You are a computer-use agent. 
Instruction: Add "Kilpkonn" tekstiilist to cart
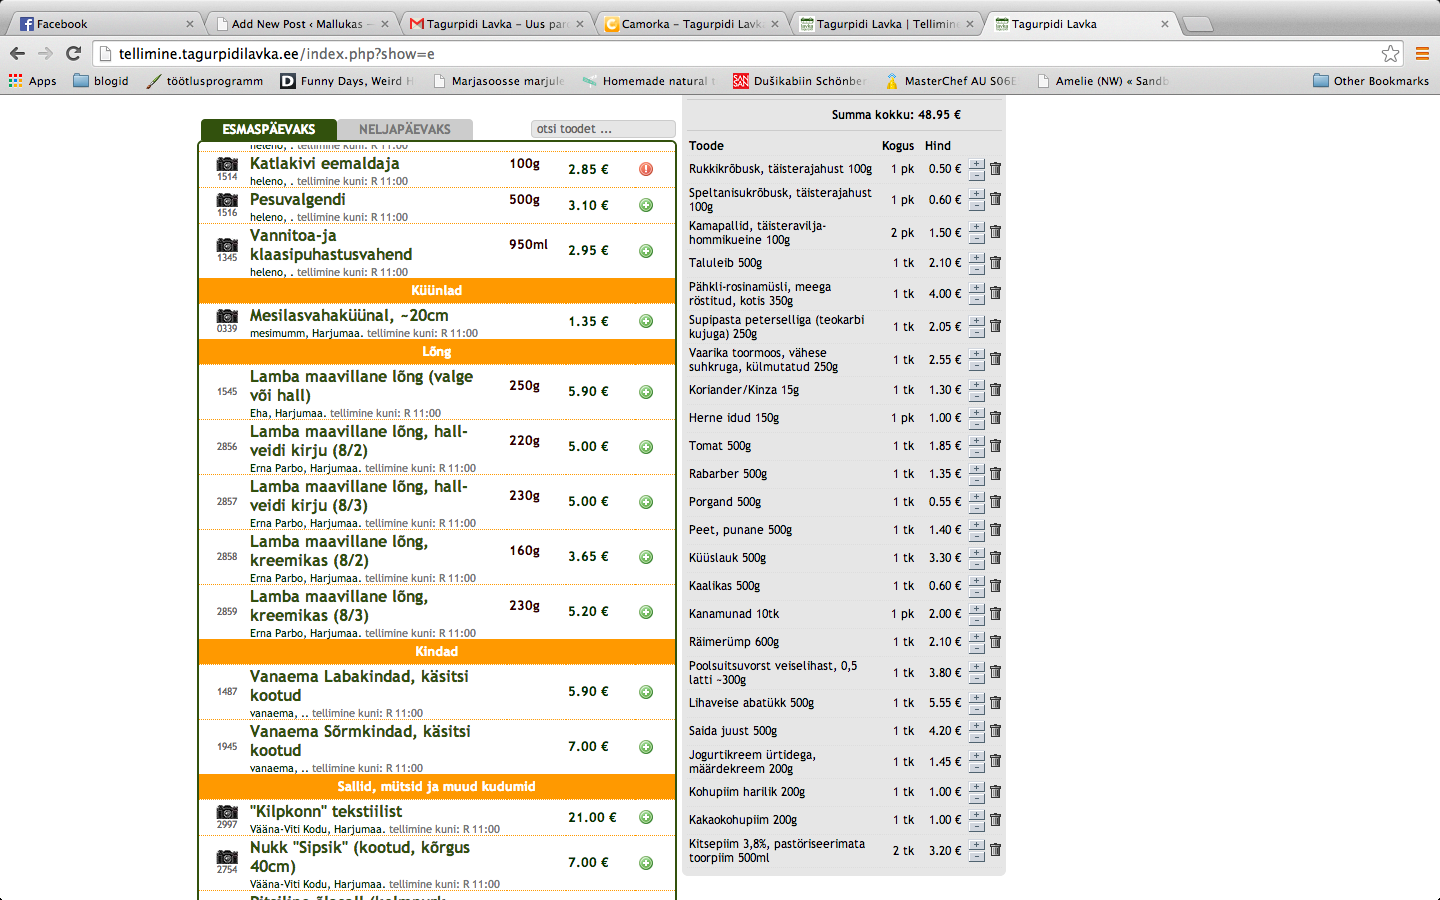point(646,817)
